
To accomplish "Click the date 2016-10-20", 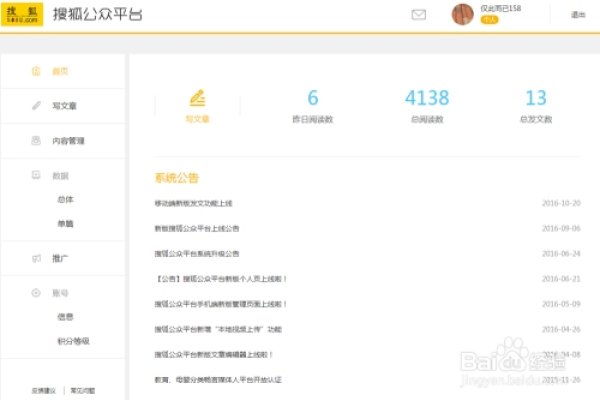I will pyautogui.click(x=561, y=203).
